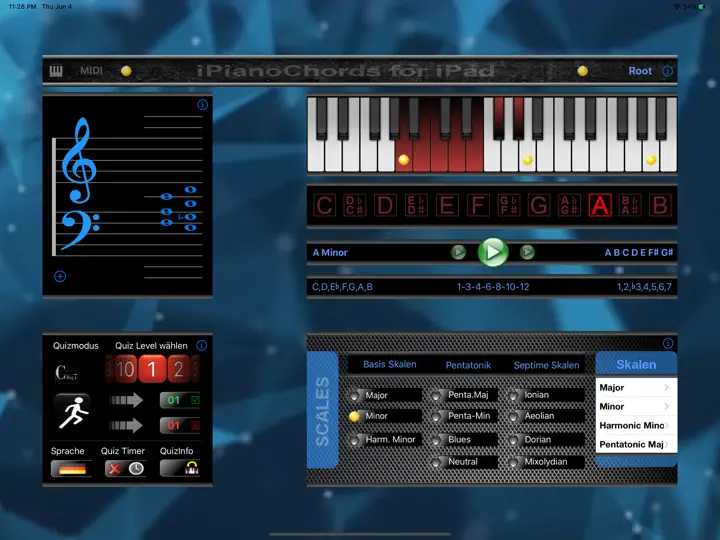This screenshot has height=540, width=720.
Task: Open the Septime Skalen tab
Action: (546, 365)
